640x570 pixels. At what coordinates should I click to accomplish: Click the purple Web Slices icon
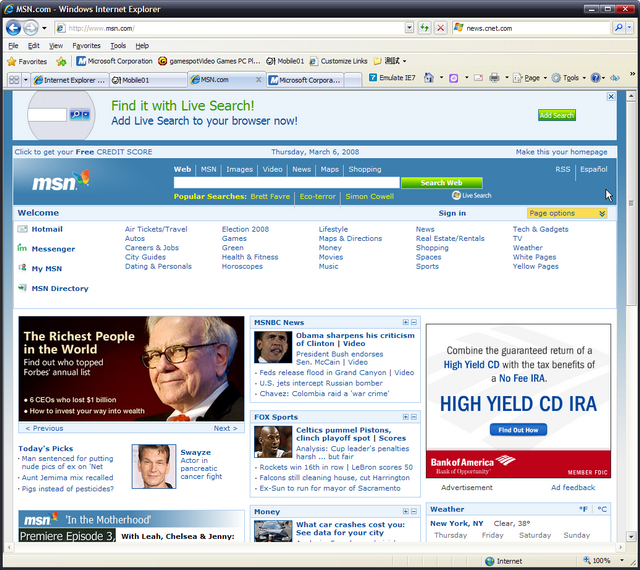pyautogui.click(x=453, y=78)
